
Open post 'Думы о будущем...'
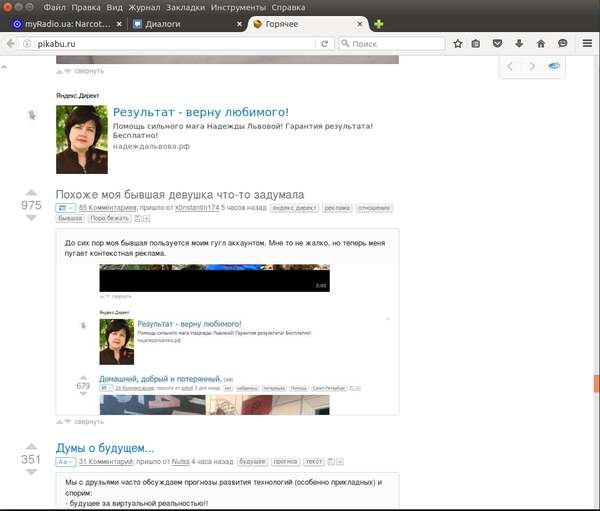pyautogui.click(x=105, y=447)
